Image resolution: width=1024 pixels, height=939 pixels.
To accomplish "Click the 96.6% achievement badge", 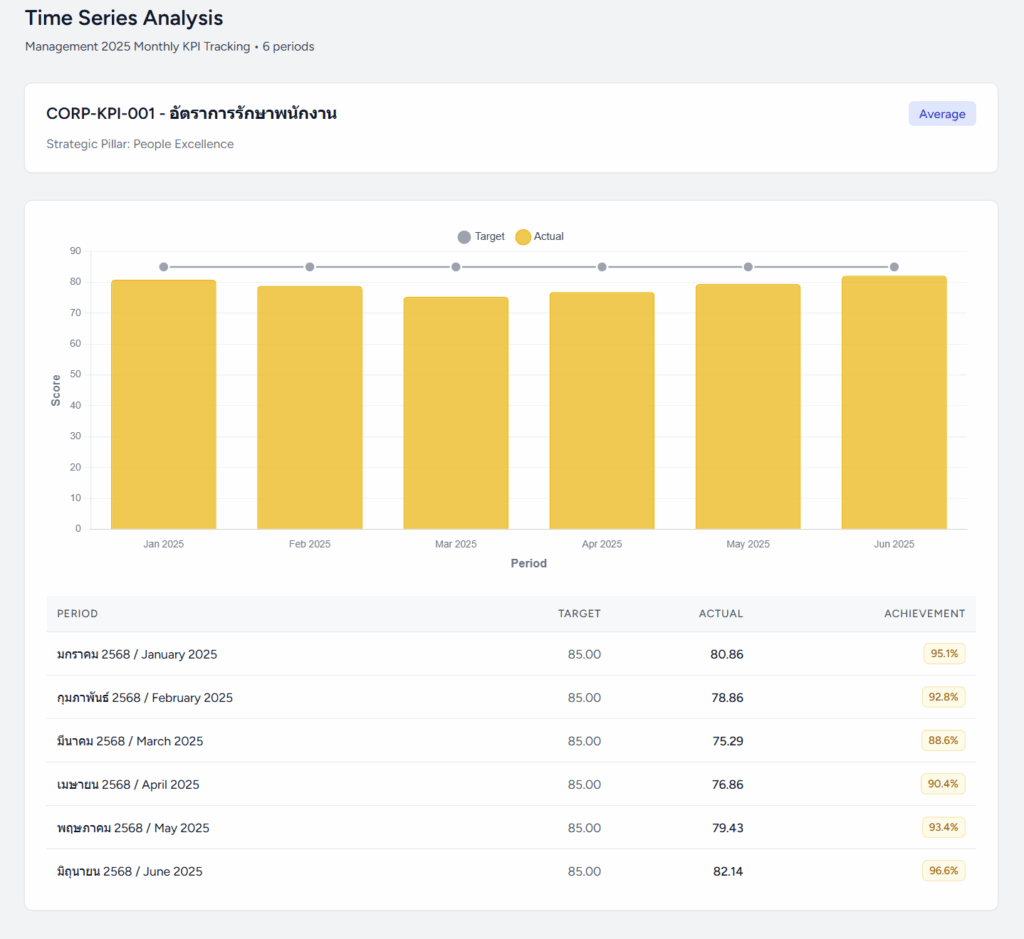I will click(943, 871).
